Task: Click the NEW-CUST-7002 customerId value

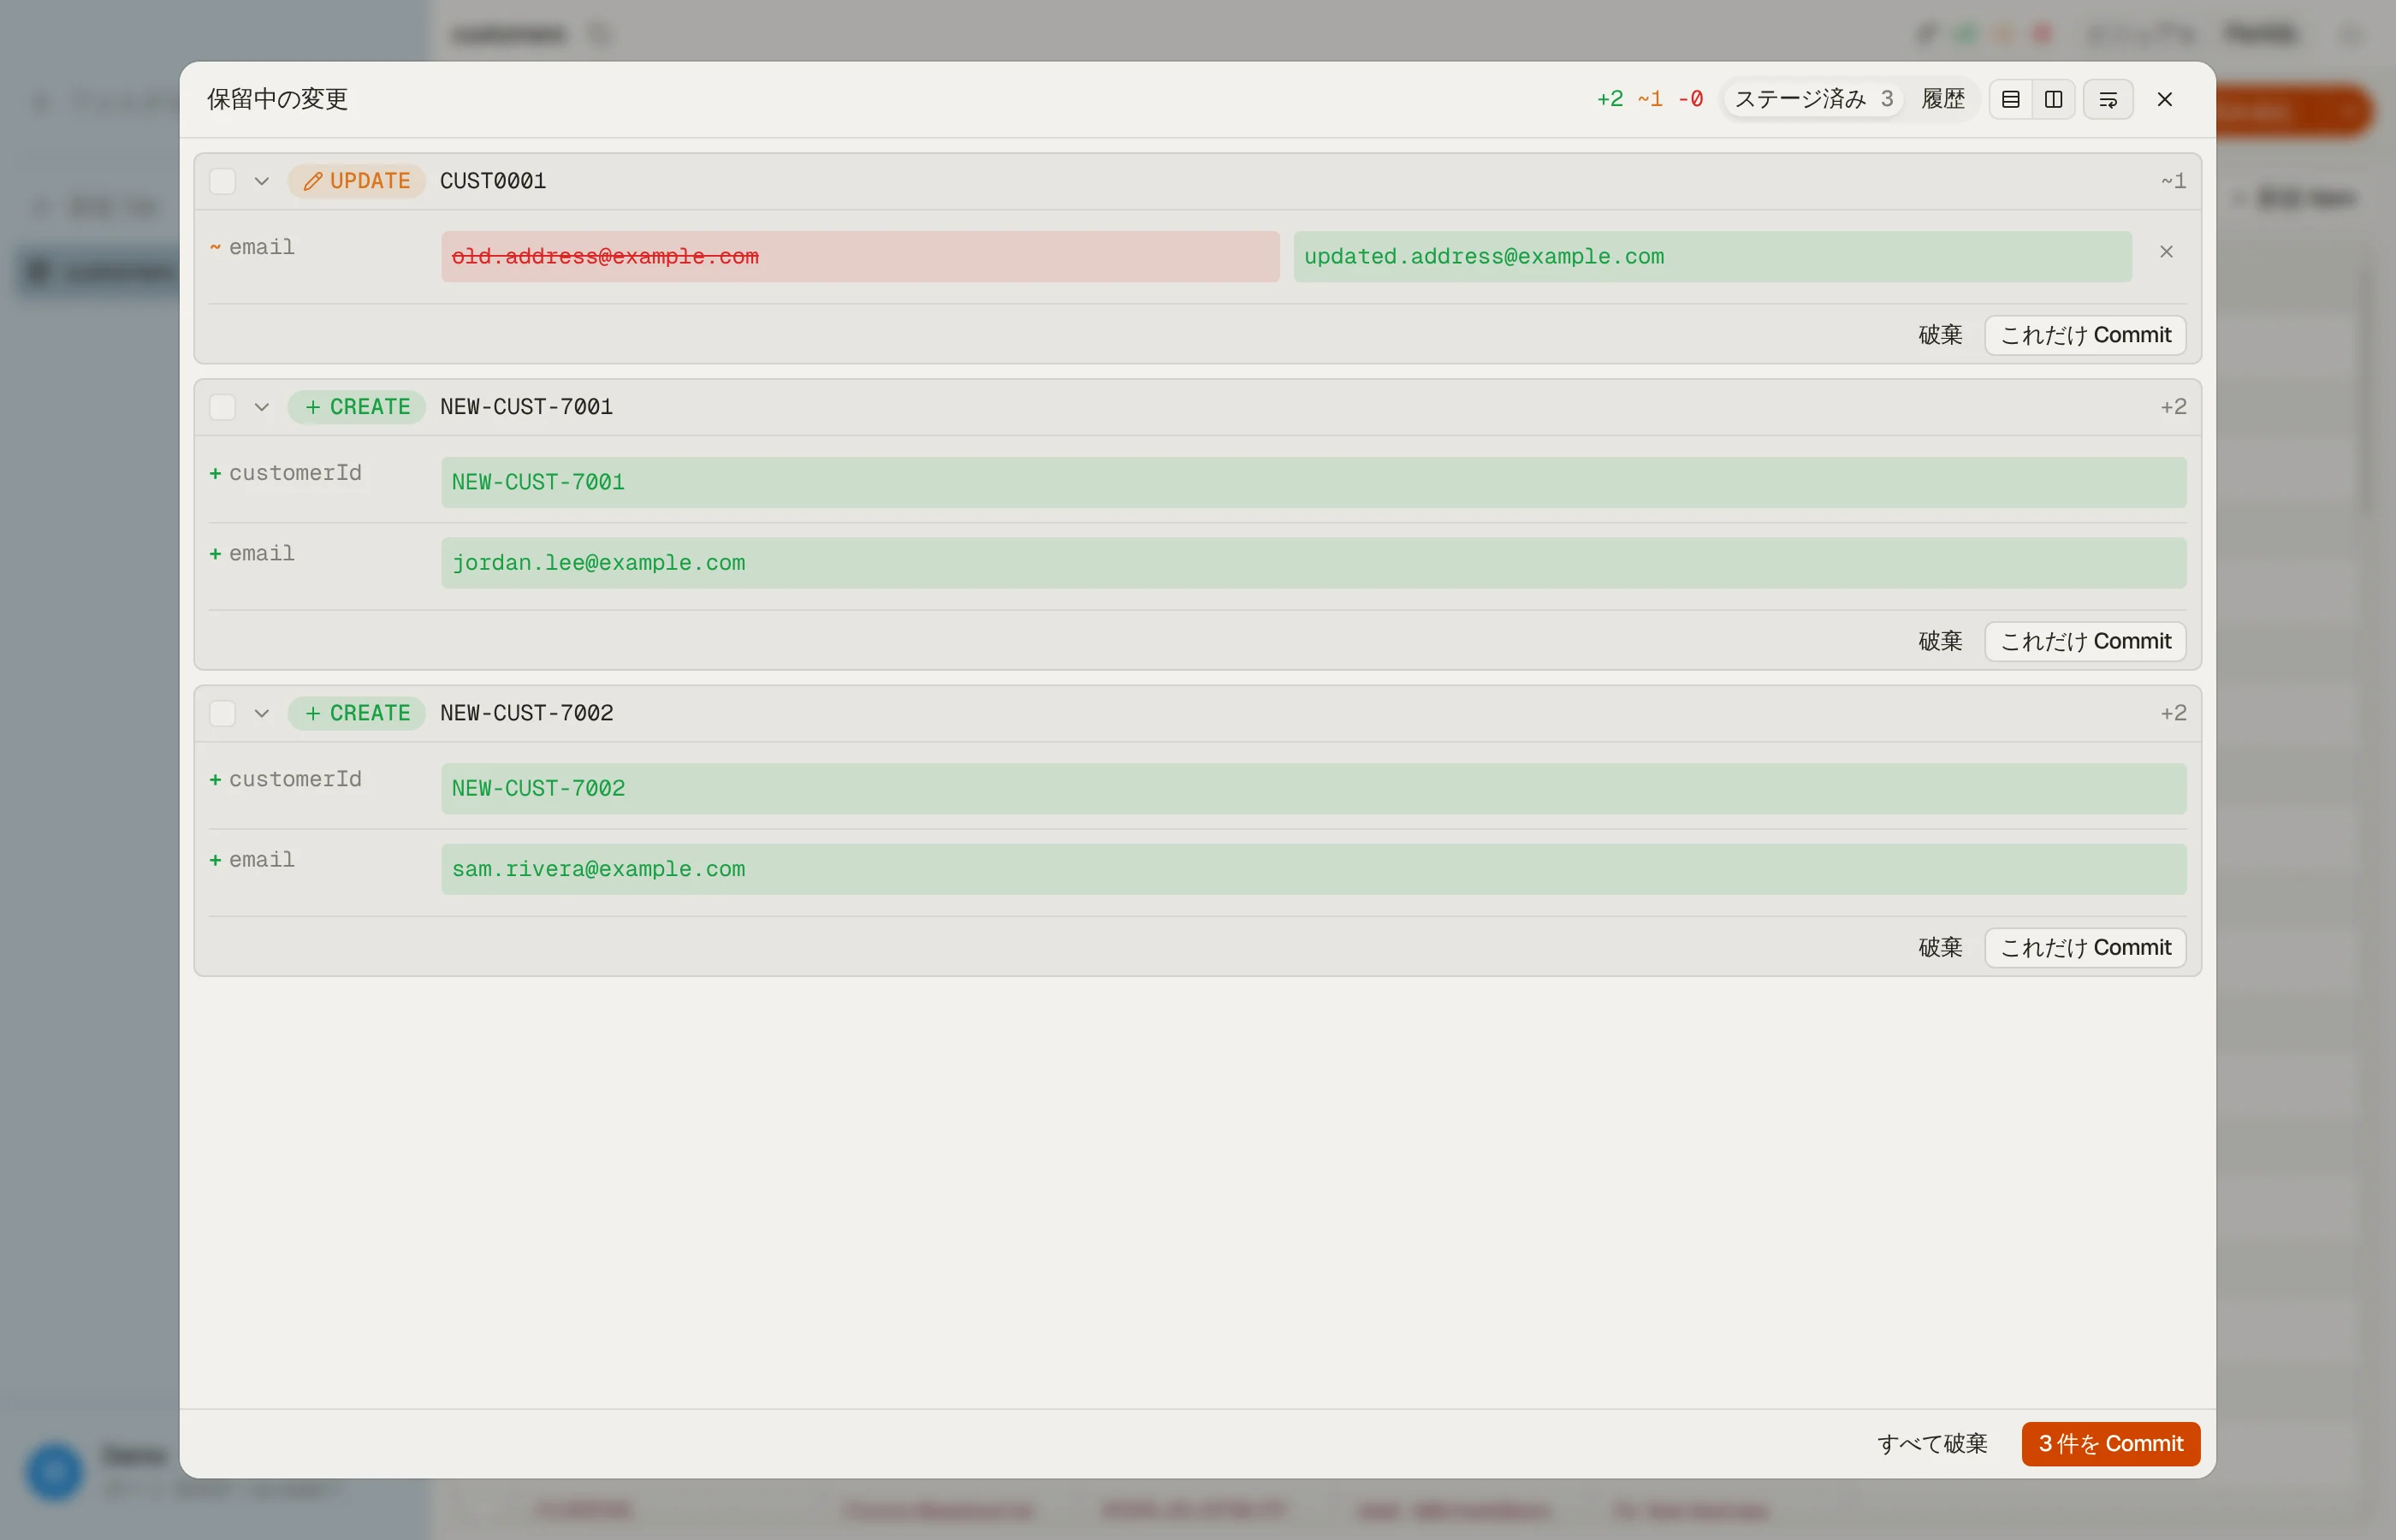Action: [x=1313, y=788]
